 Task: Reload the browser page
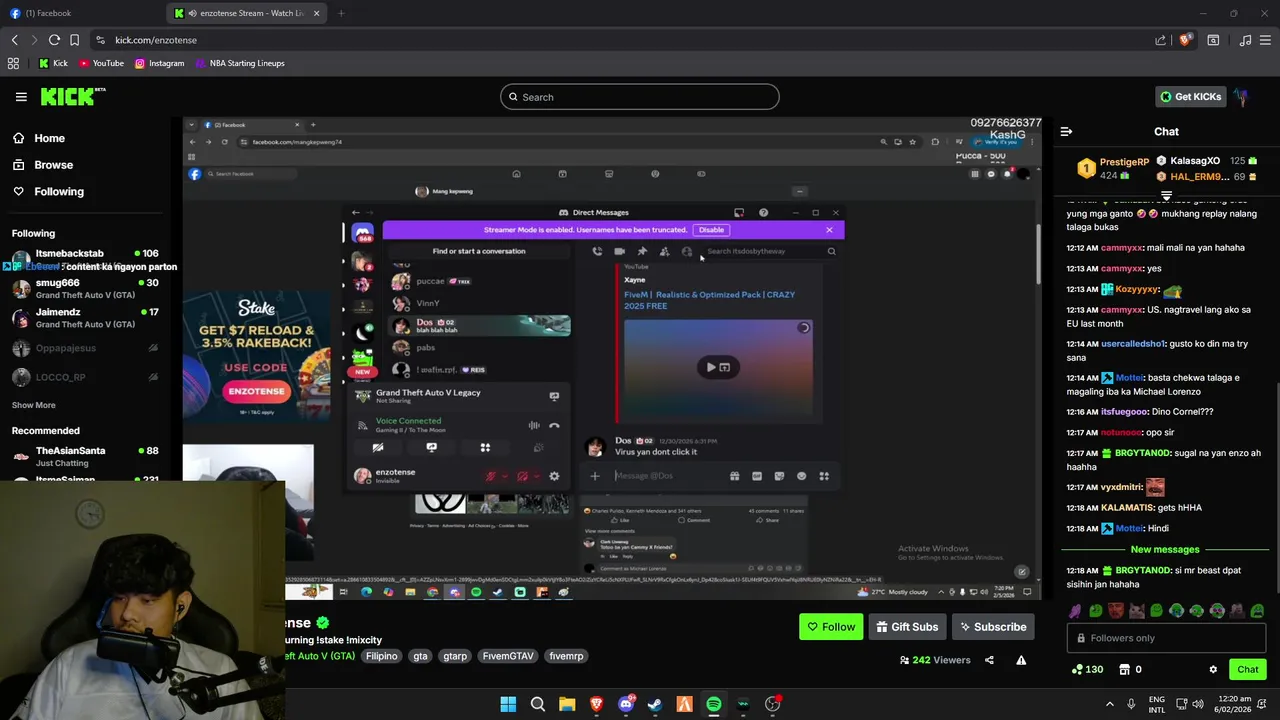click(x=54, y=40)
